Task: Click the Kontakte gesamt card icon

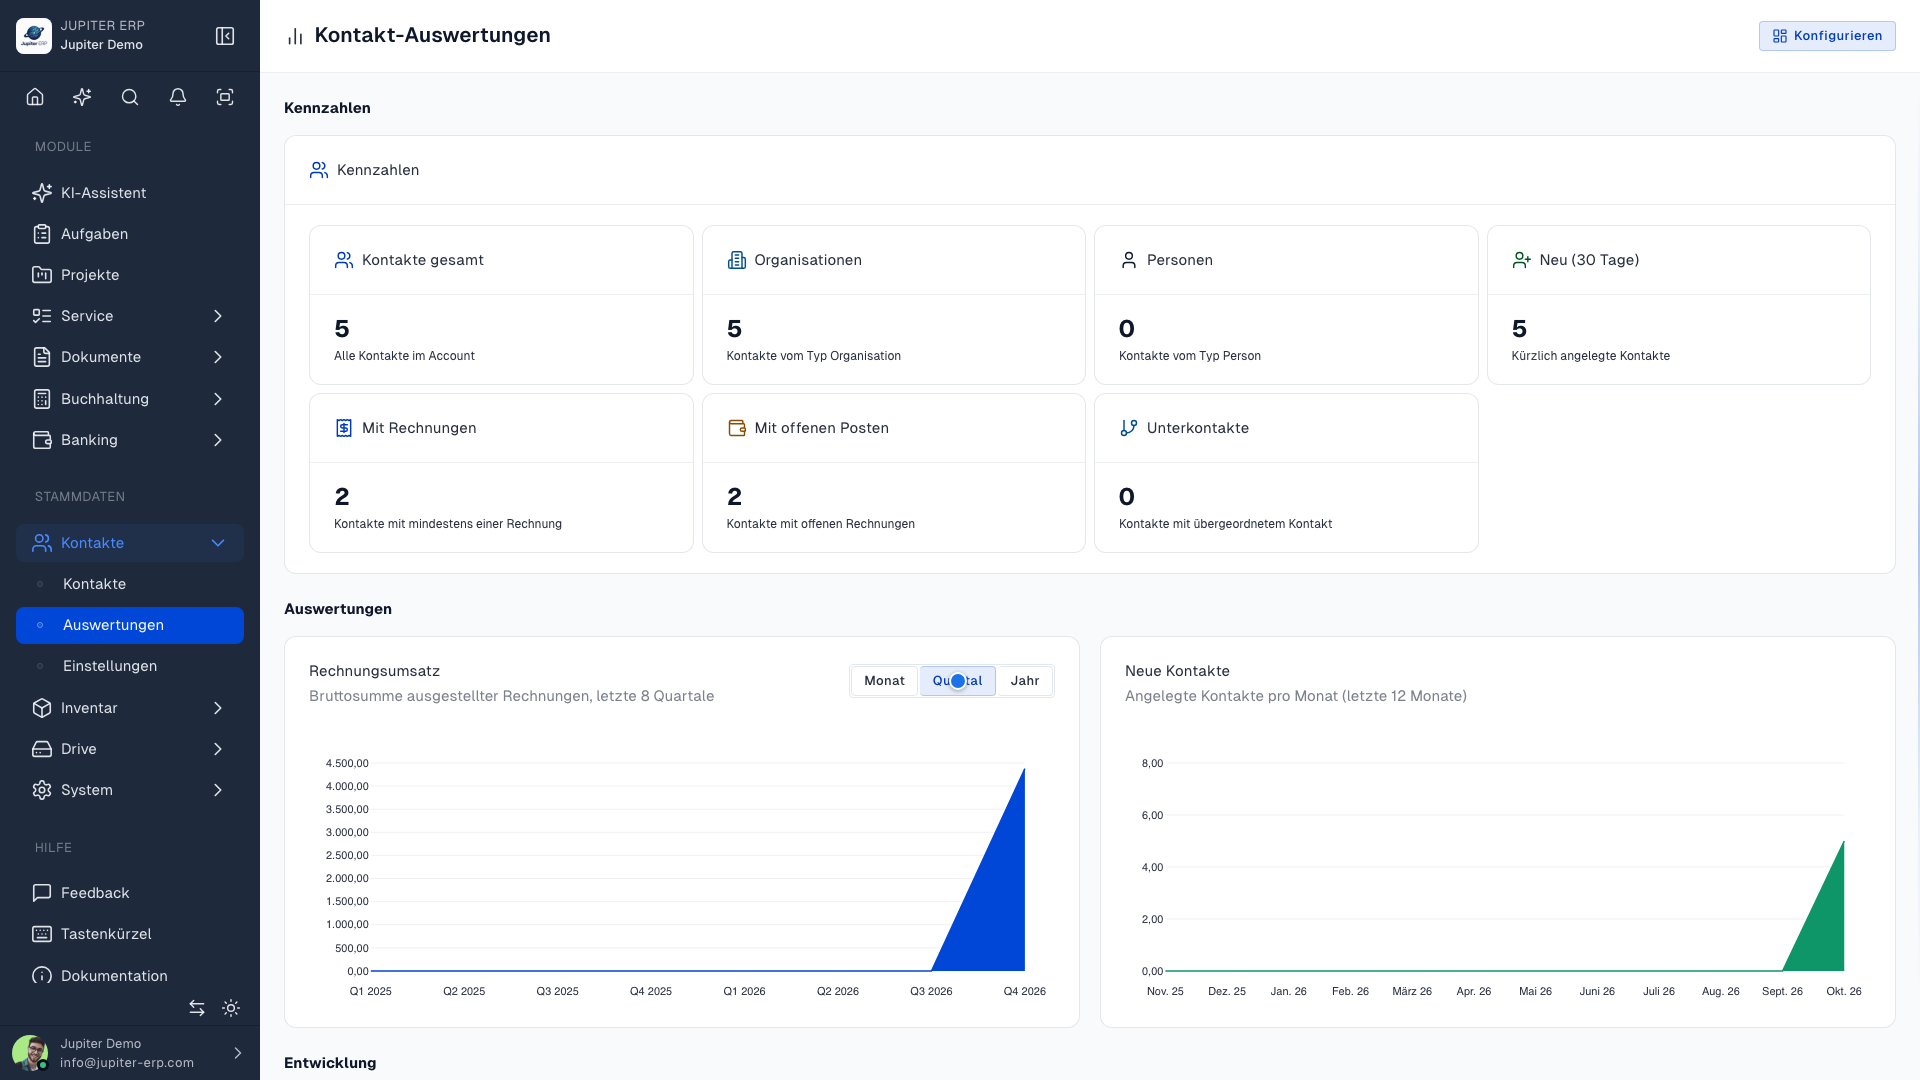Action: [x=344, y=260]
